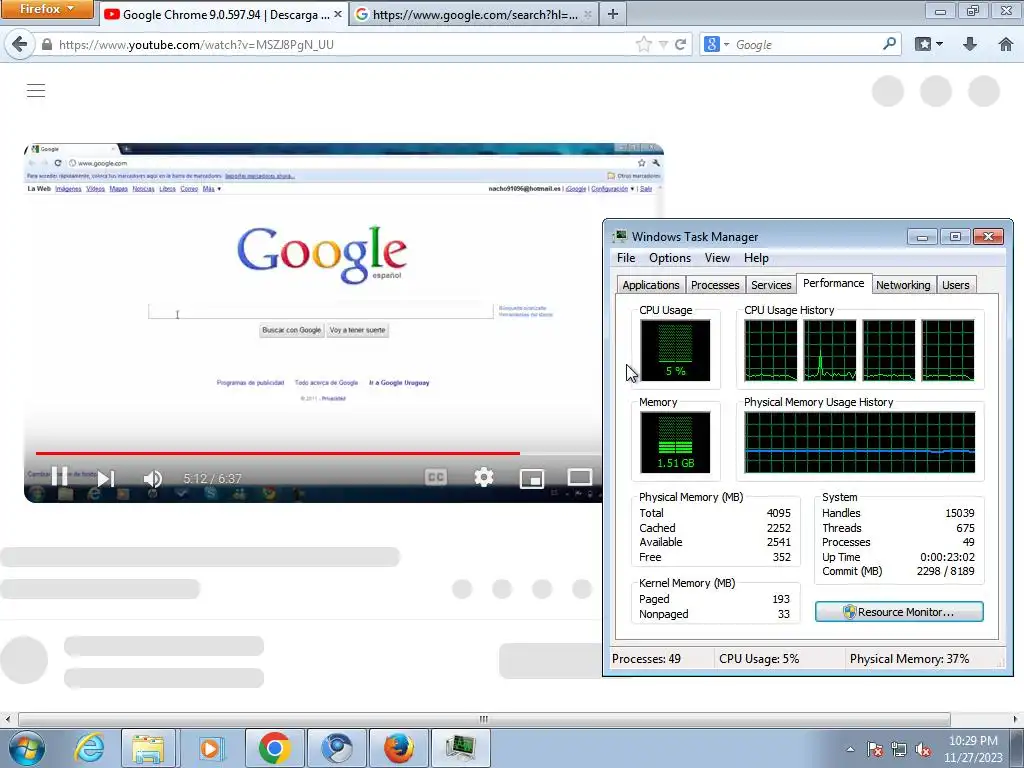Switch to the Networking tab
Image resolution: width=1024 pixels, height=768 pixels.
point(903,285)
